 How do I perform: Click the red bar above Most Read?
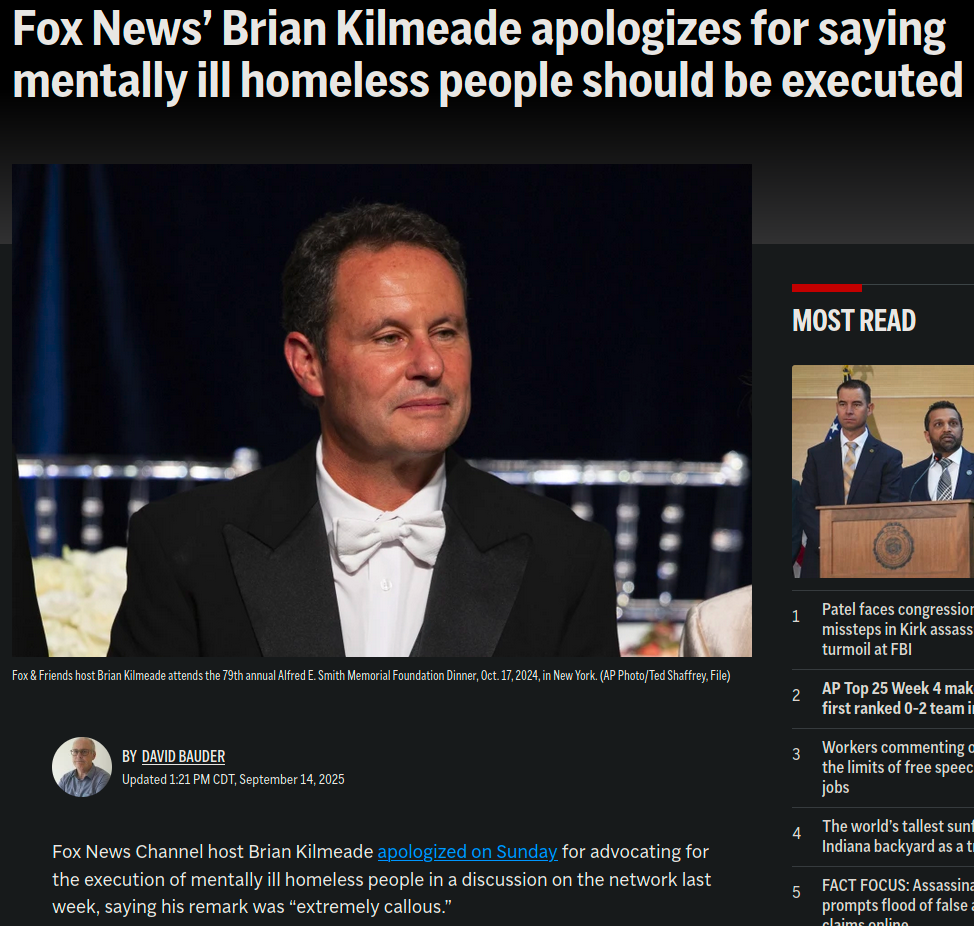827,288
